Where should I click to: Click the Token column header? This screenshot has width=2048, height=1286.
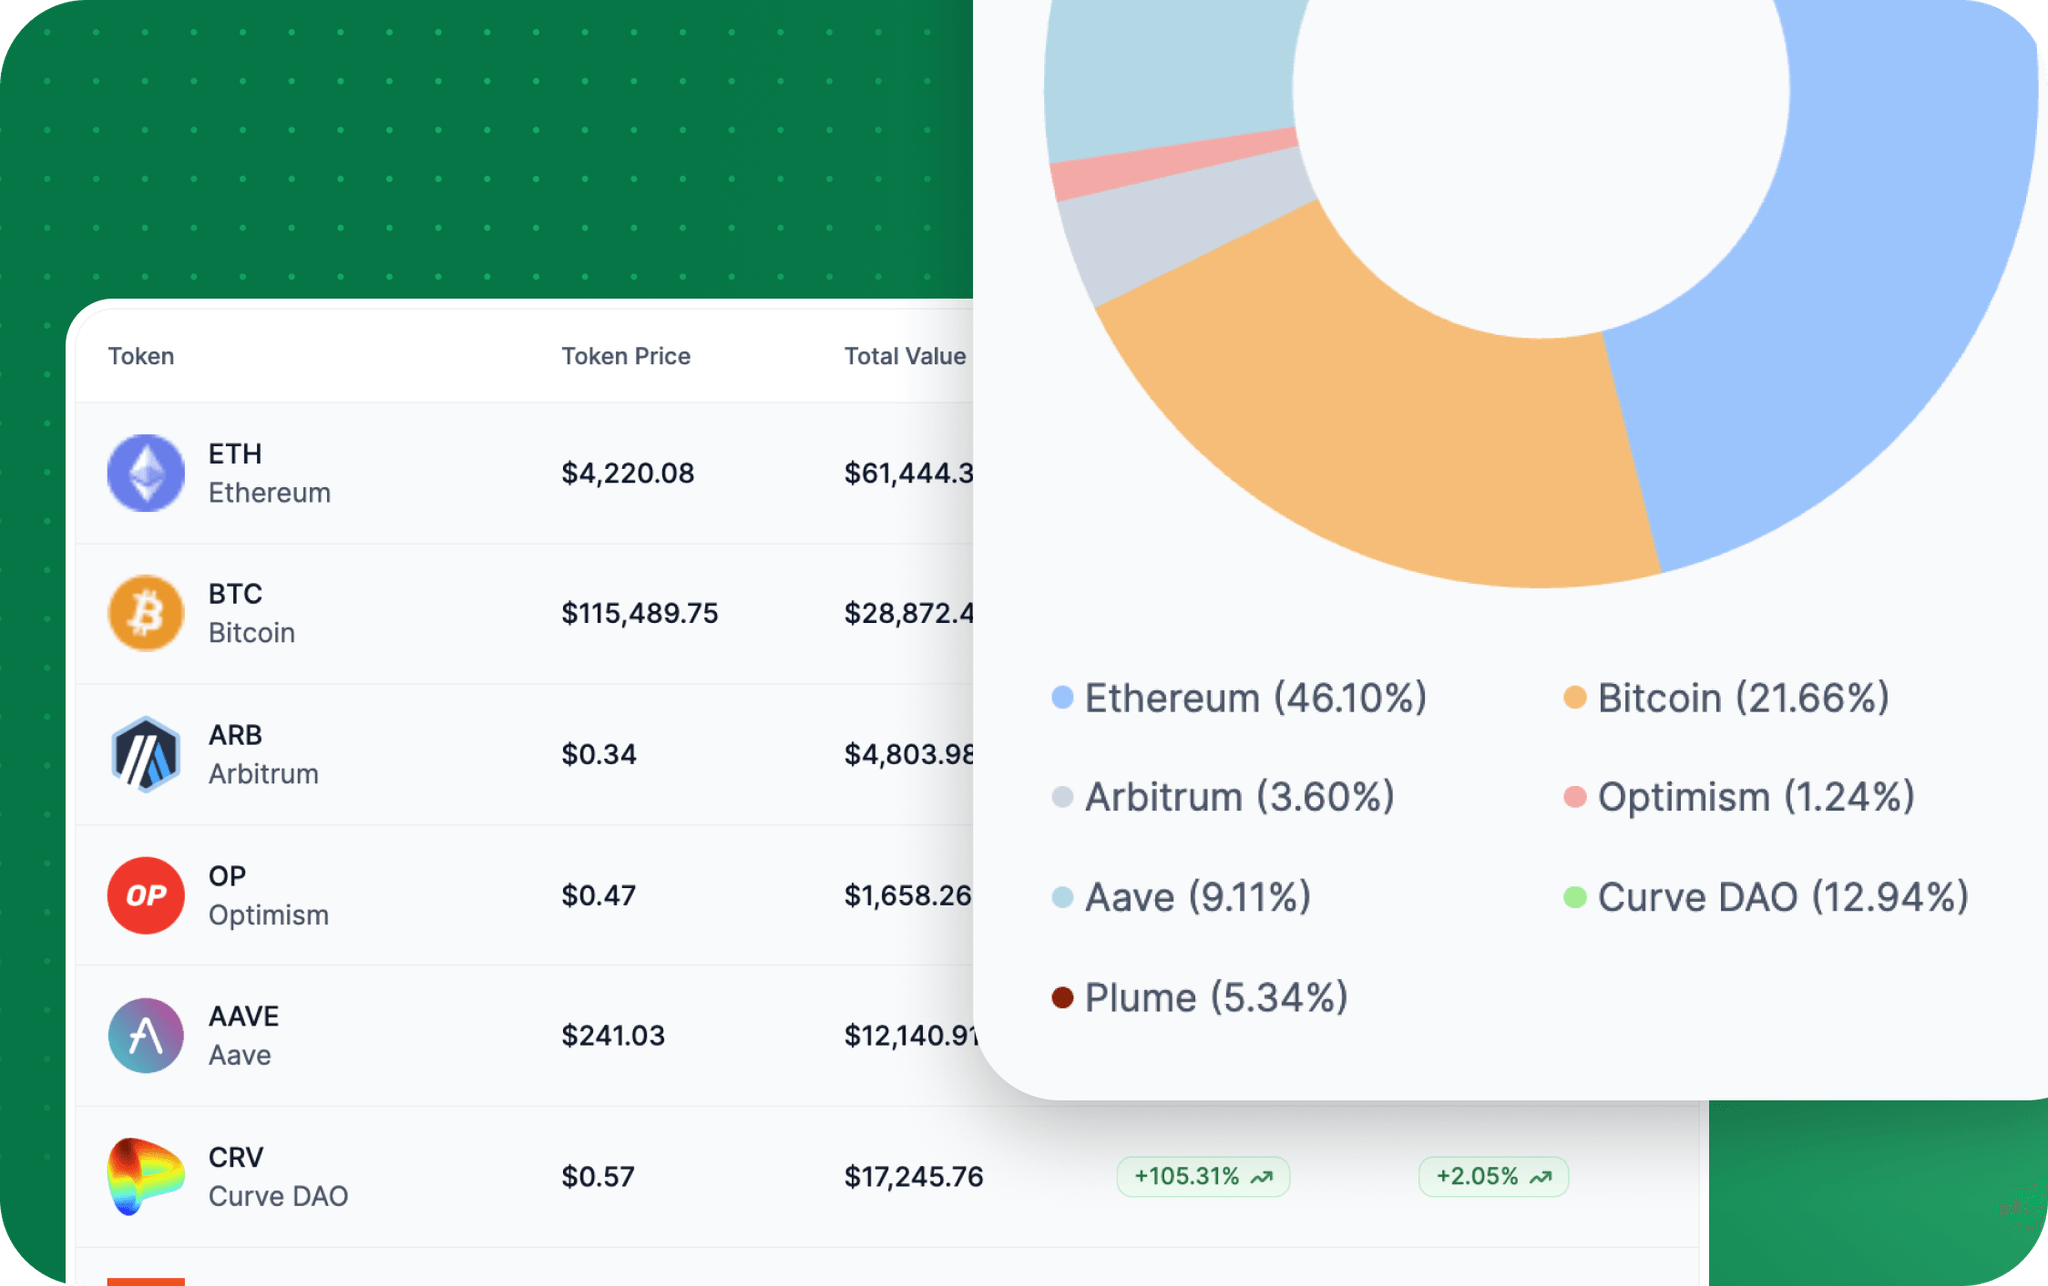pyautogui.click(x=141, y=356)
